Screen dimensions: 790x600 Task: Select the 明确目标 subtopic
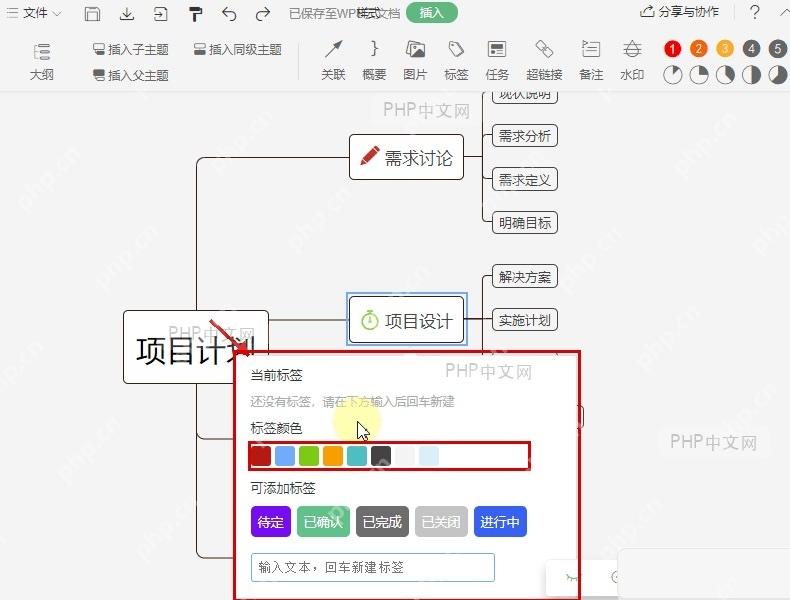click(524, 223)
